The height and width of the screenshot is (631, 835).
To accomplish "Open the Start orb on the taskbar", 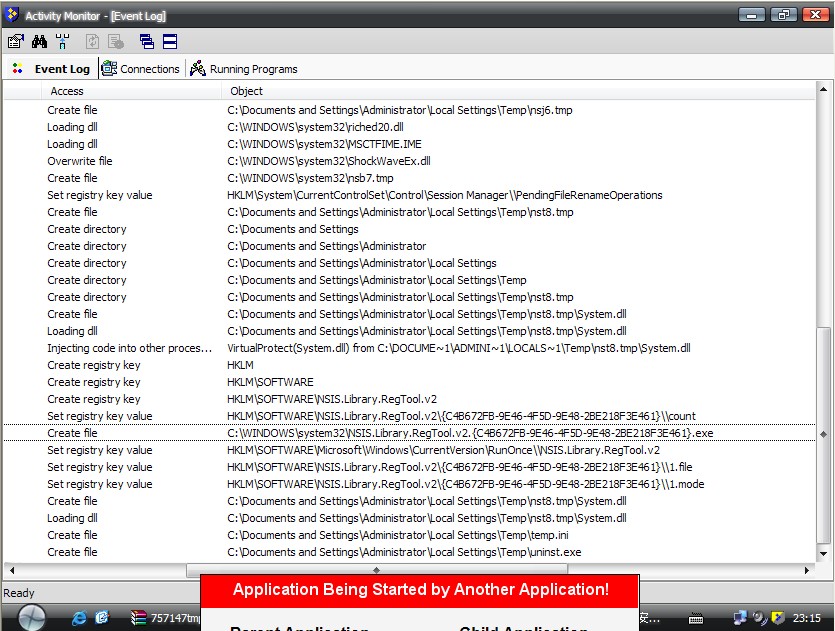I will click(x=32, y=618).
